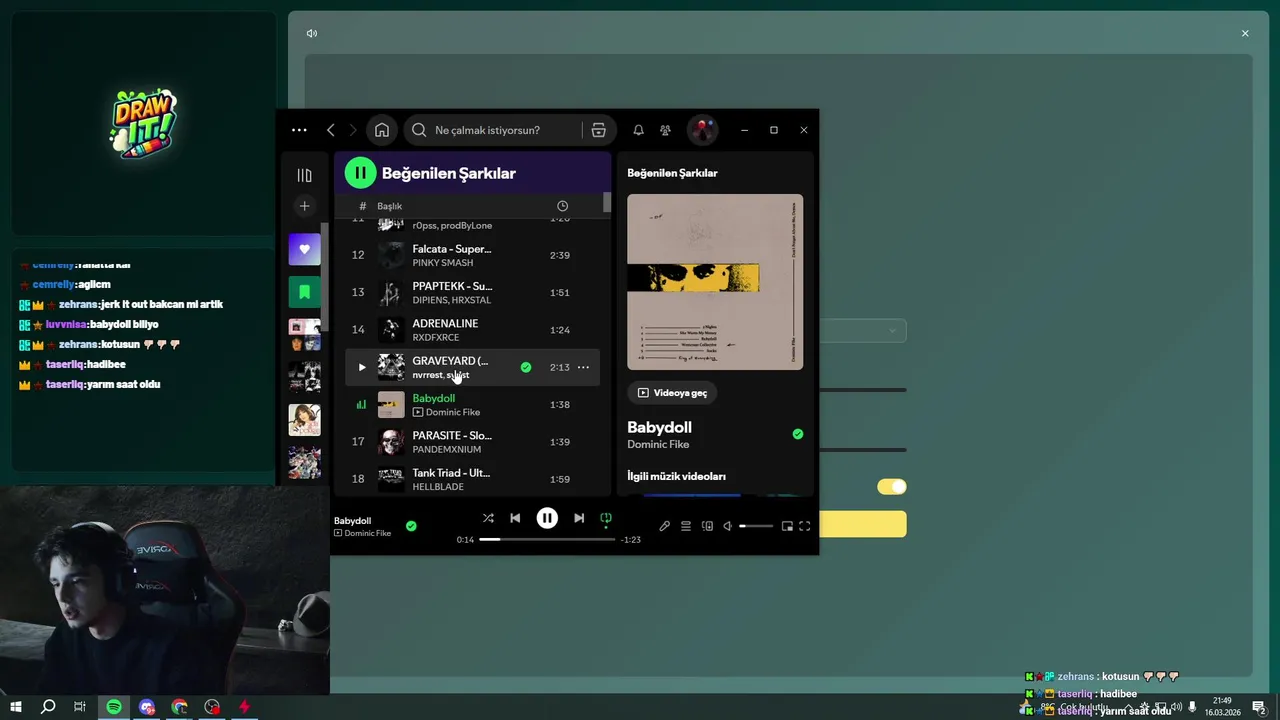Create a playlist with the plus icon
The height and width of the screenshot is (720, 1280).
click(305, 206)
